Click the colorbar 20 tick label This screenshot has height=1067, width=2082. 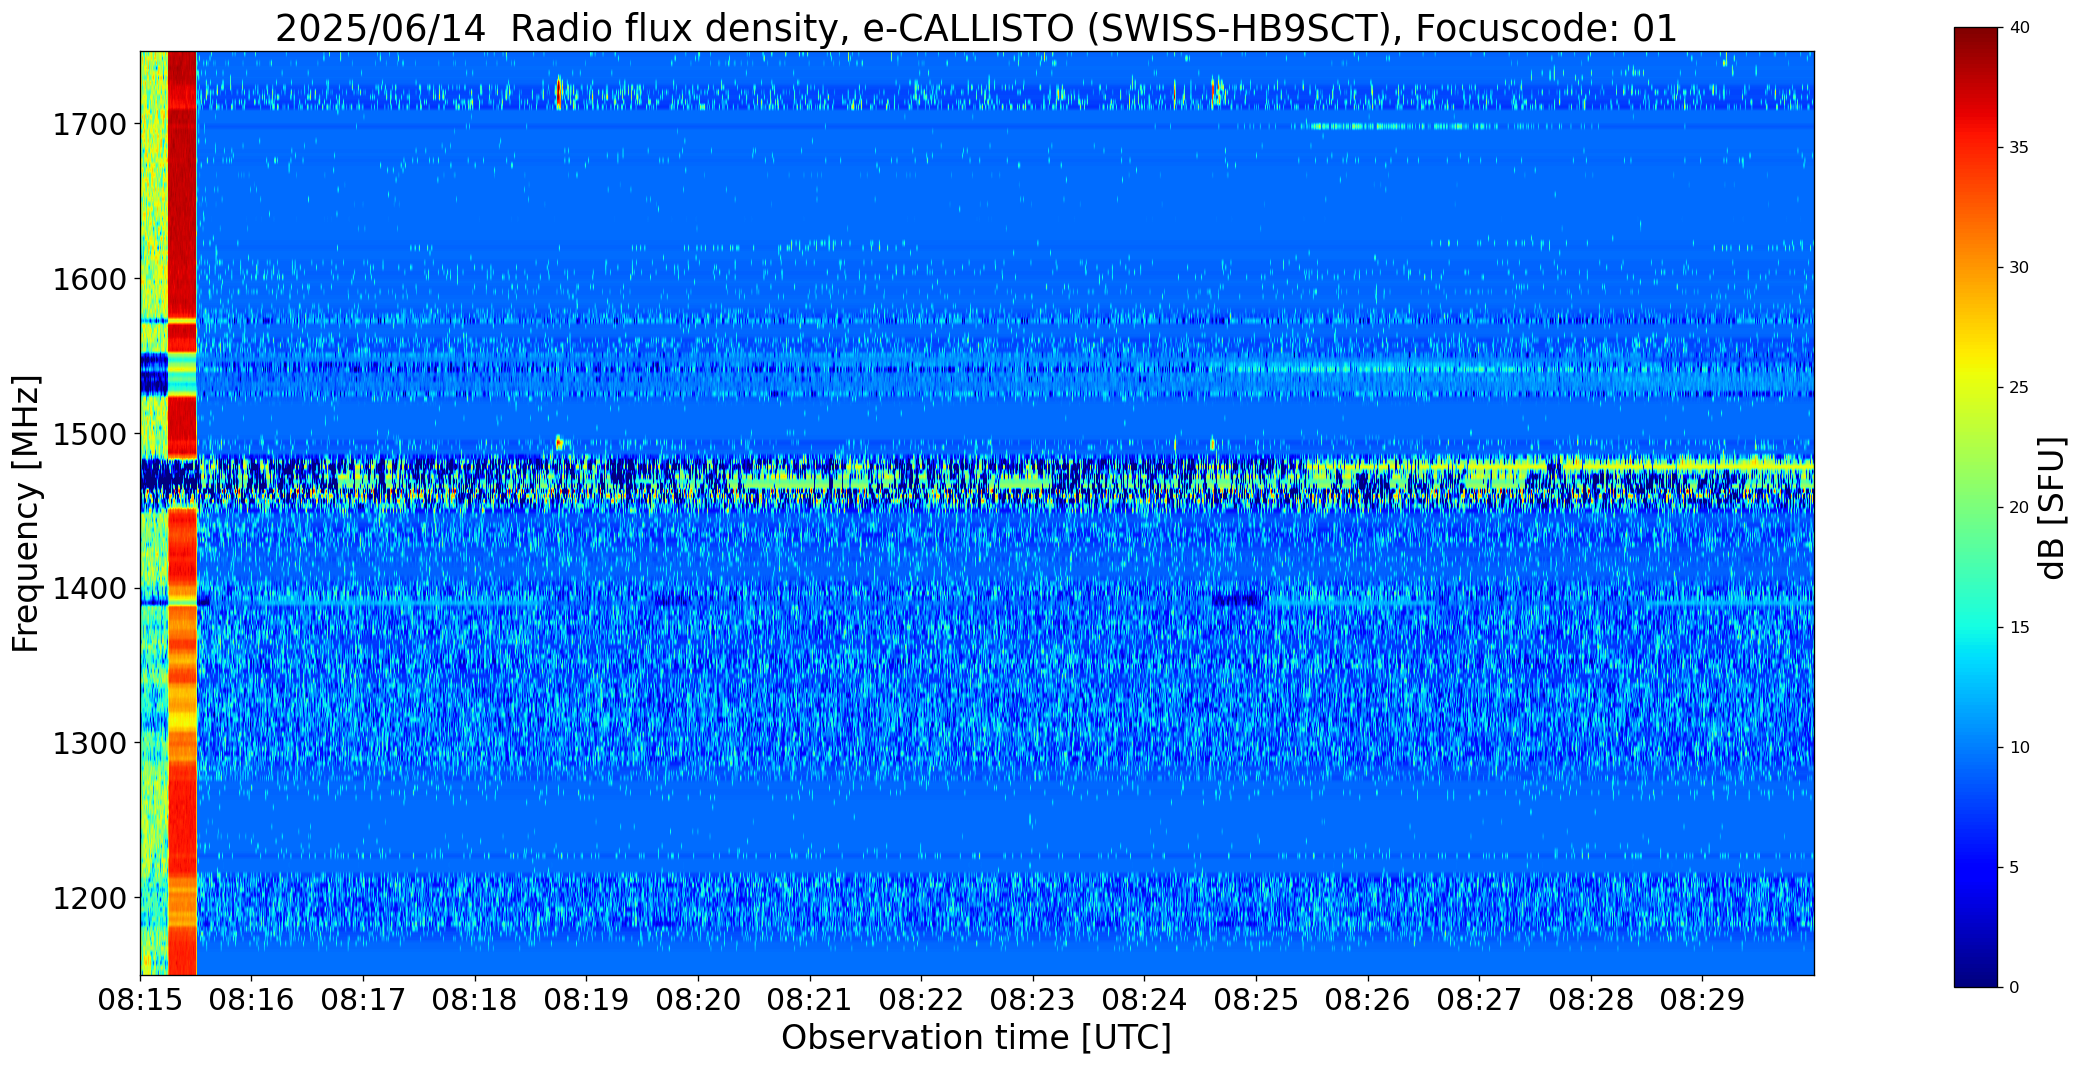[x=2019, y=508]
